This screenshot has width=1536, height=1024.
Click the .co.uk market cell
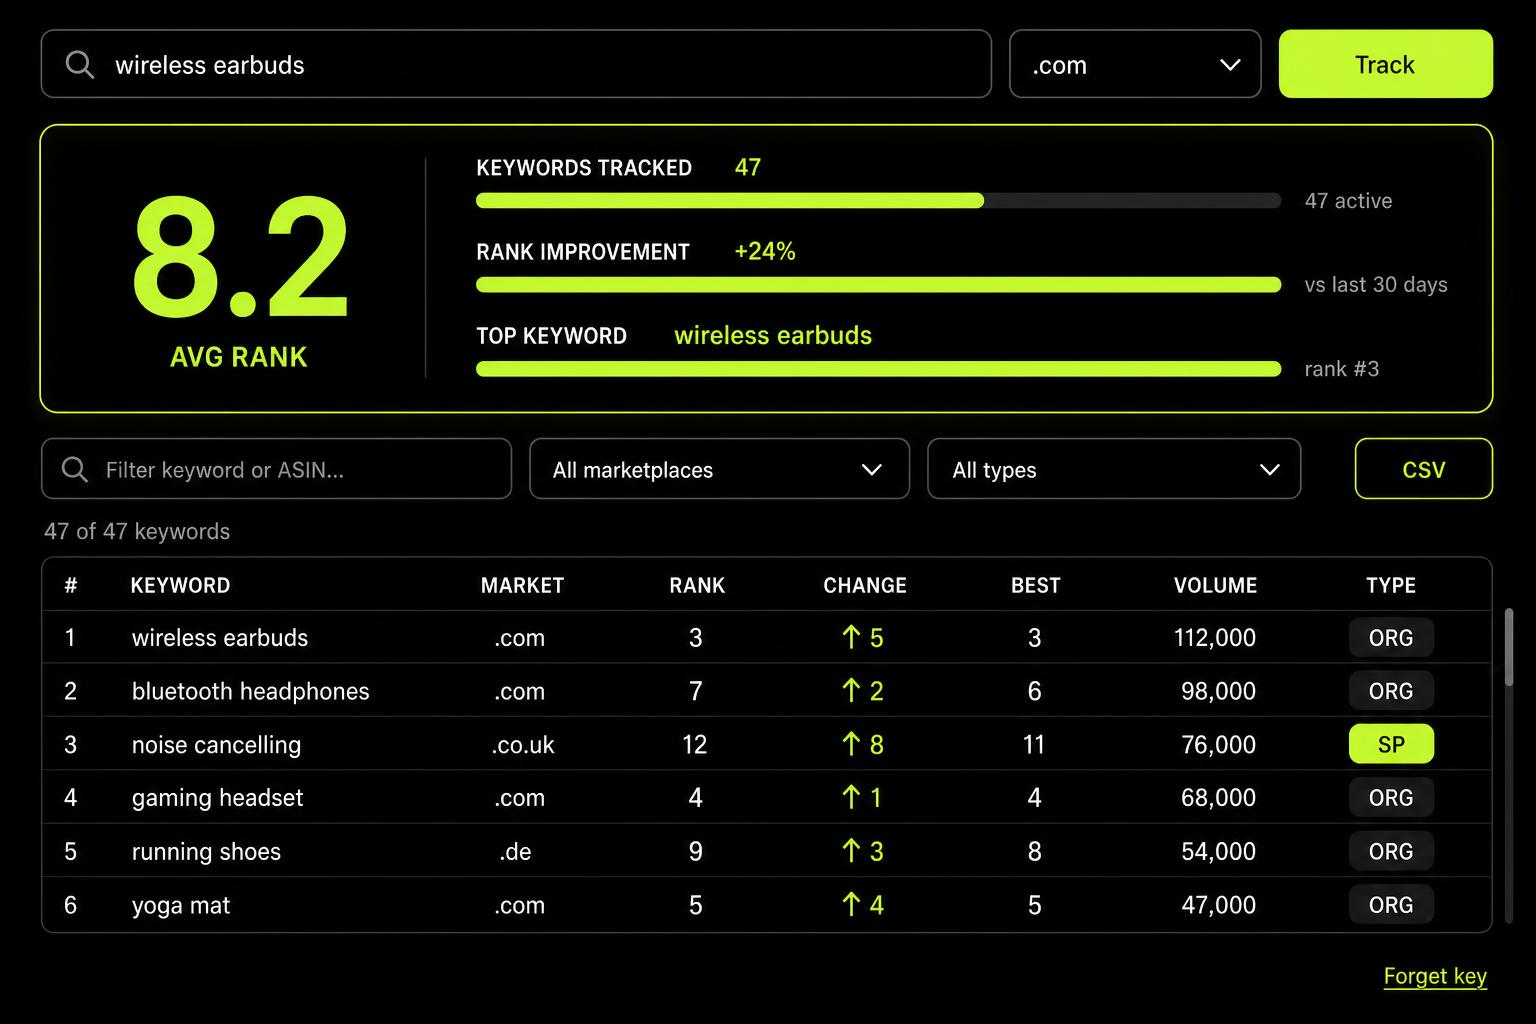(x=523, y=744)
